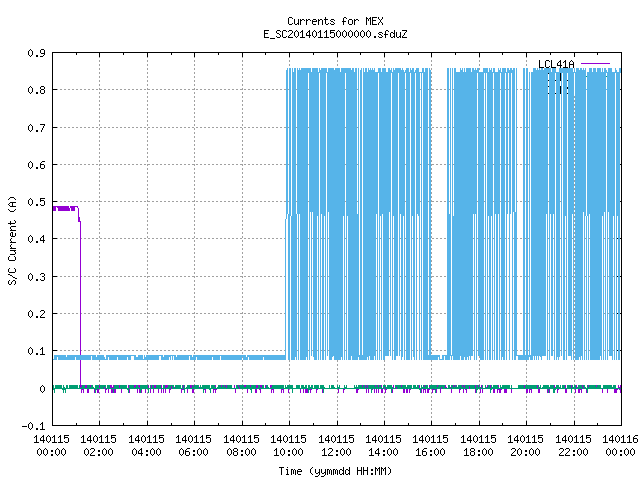The image size is (640, 480).
Task: Click the LCL41A legend label
Action: 556,64
